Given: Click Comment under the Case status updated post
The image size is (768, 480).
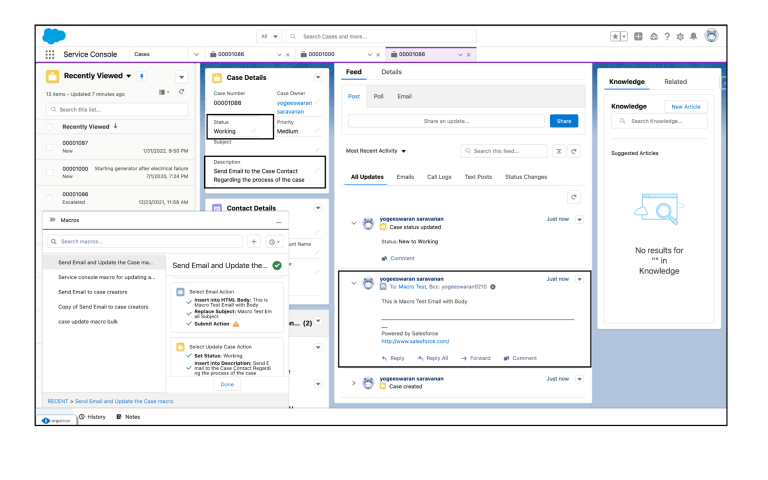Looking at the screenshot, I should [x=398, y=258].
